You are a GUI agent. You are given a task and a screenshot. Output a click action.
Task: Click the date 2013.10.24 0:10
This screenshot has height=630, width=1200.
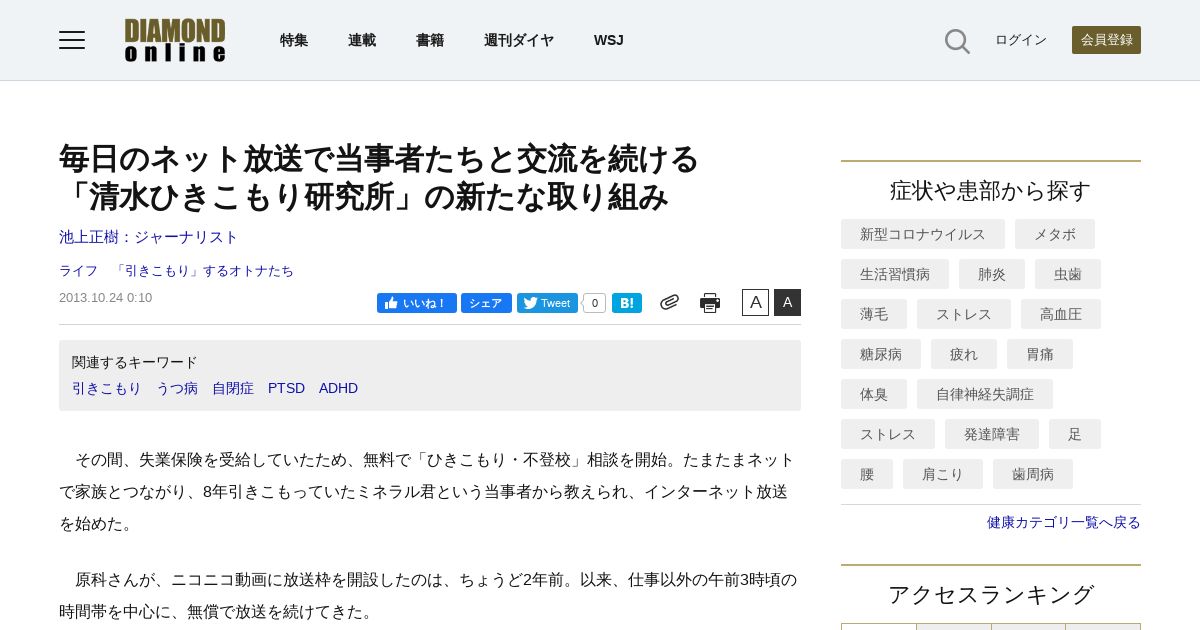tap(106, 297)
